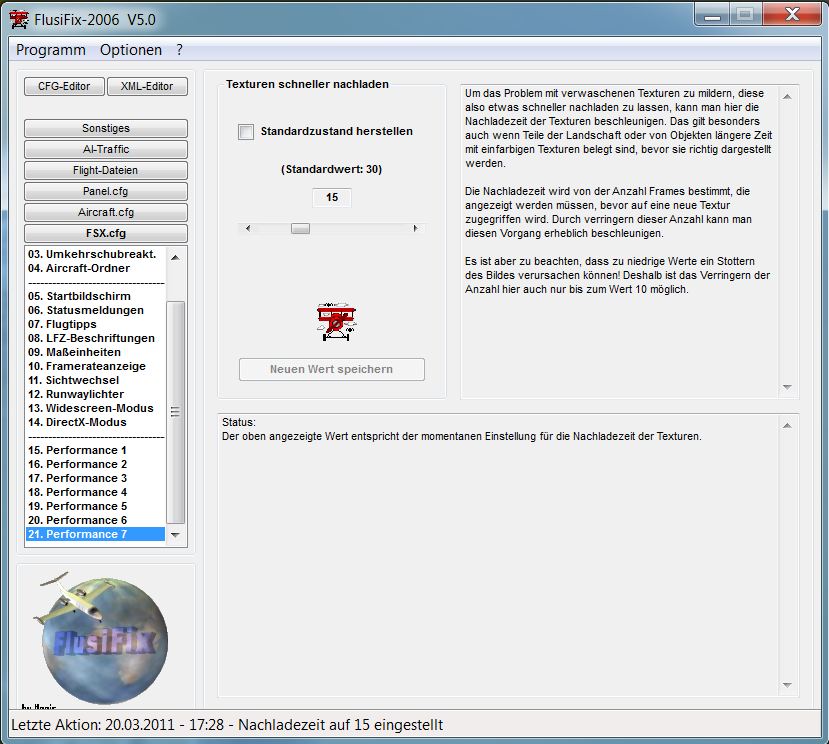Select 08. LFZ-Beschriftungen list entry
The width and height of the screenshot is (829, 744).
95,338
